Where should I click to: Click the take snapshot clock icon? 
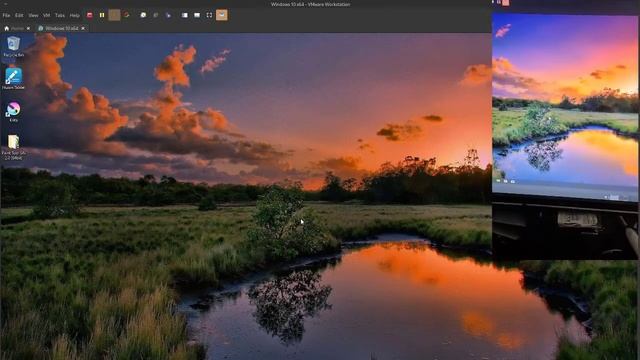143,15
